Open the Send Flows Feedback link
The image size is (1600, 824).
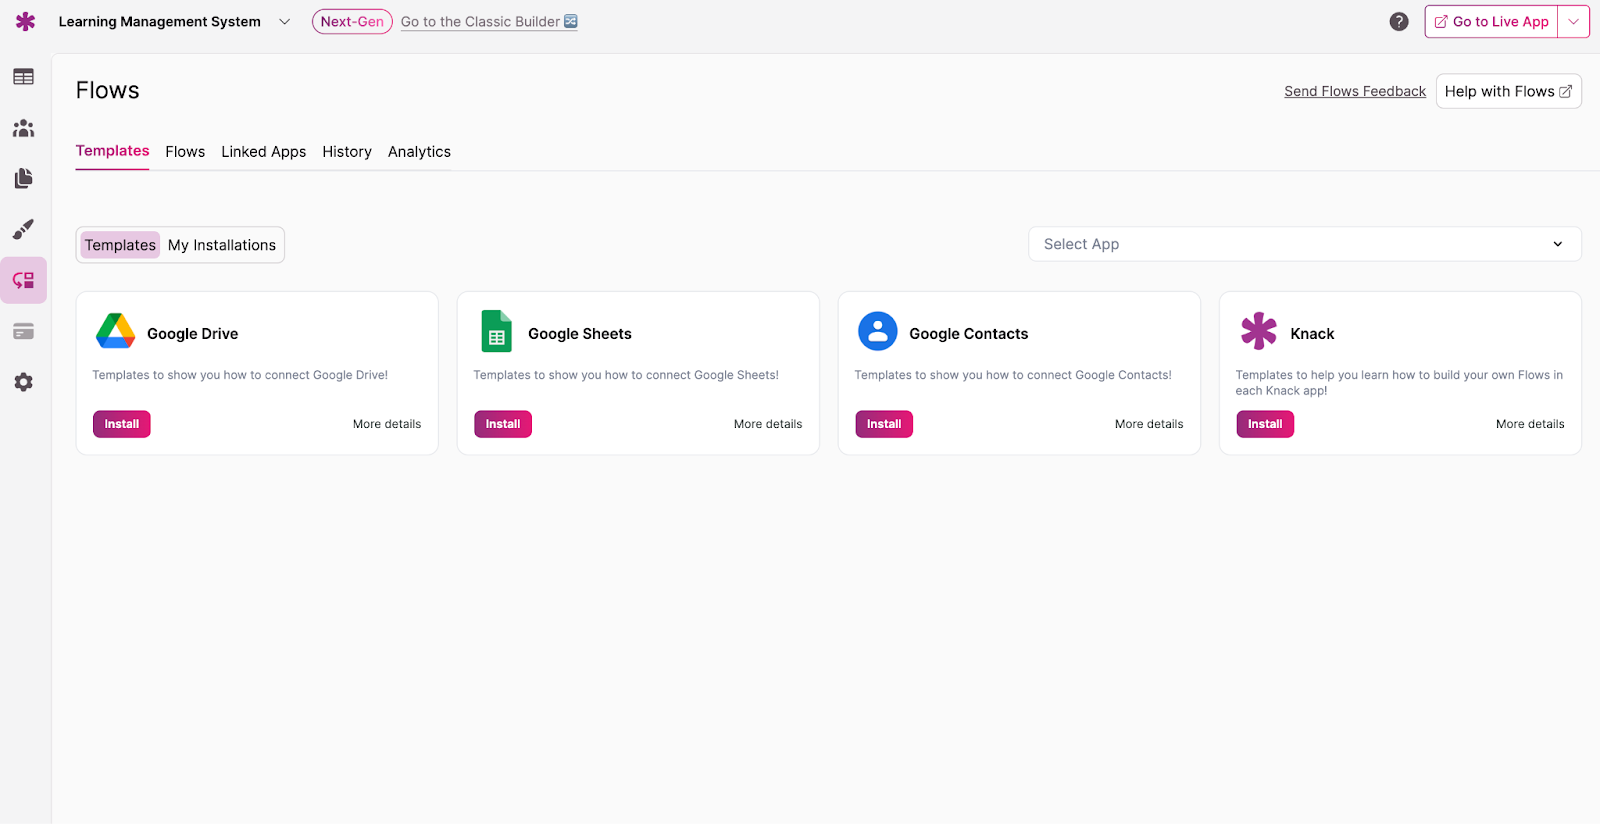[x=1355, y=91]
